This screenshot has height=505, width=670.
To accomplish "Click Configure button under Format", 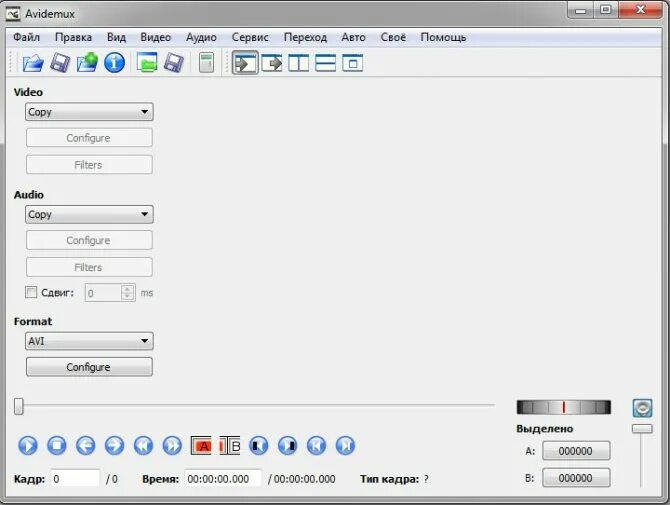I will 89,367.
